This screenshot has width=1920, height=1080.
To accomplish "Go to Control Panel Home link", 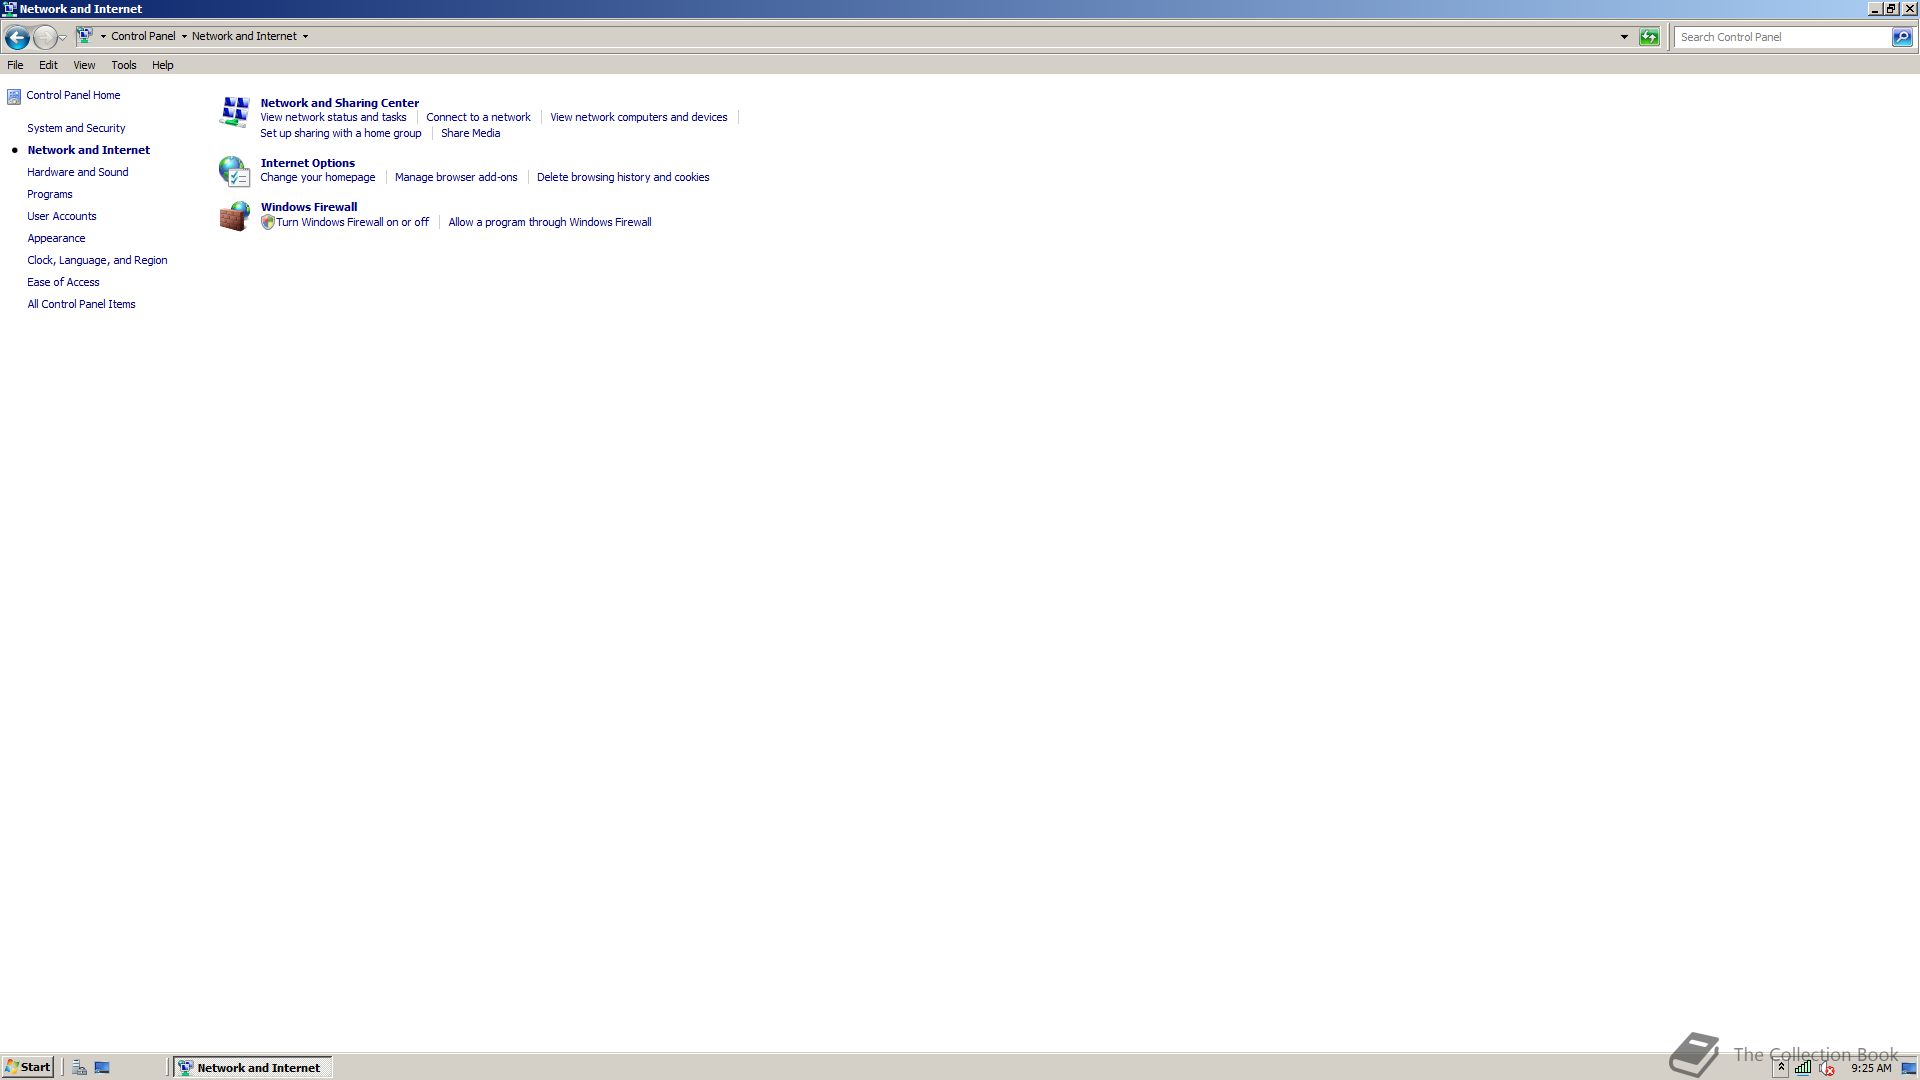I will [x=73, y=96].
